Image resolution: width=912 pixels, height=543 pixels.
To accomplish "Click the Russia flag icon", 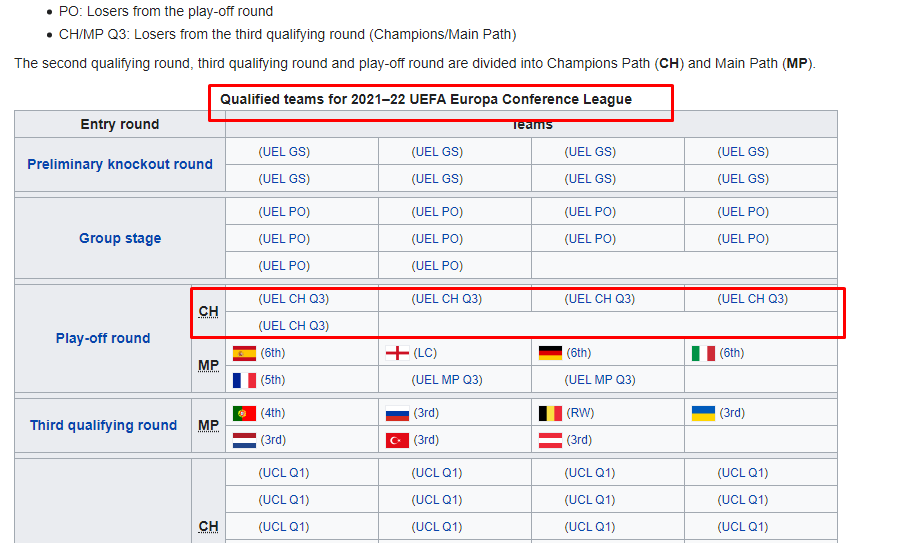I will [397, 413].
